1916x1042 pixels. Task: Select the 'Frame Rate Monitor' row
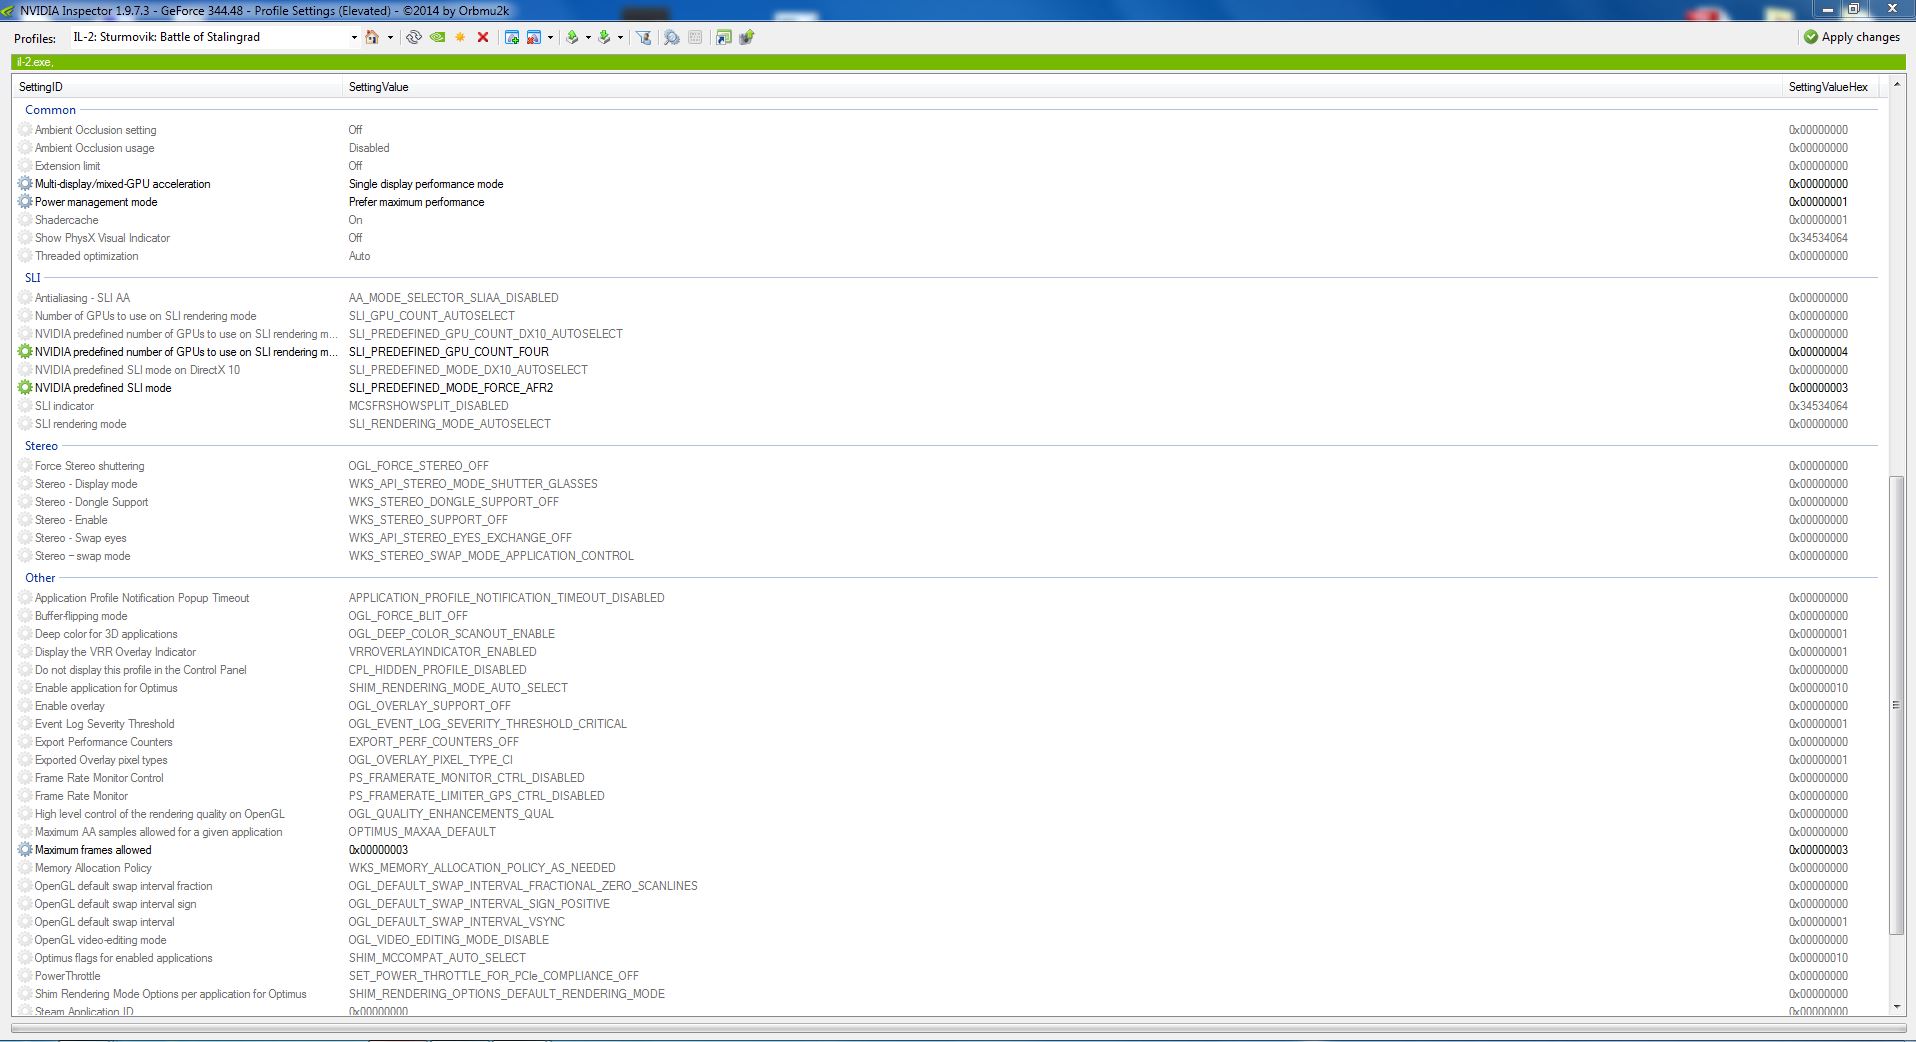click(947, 796)
